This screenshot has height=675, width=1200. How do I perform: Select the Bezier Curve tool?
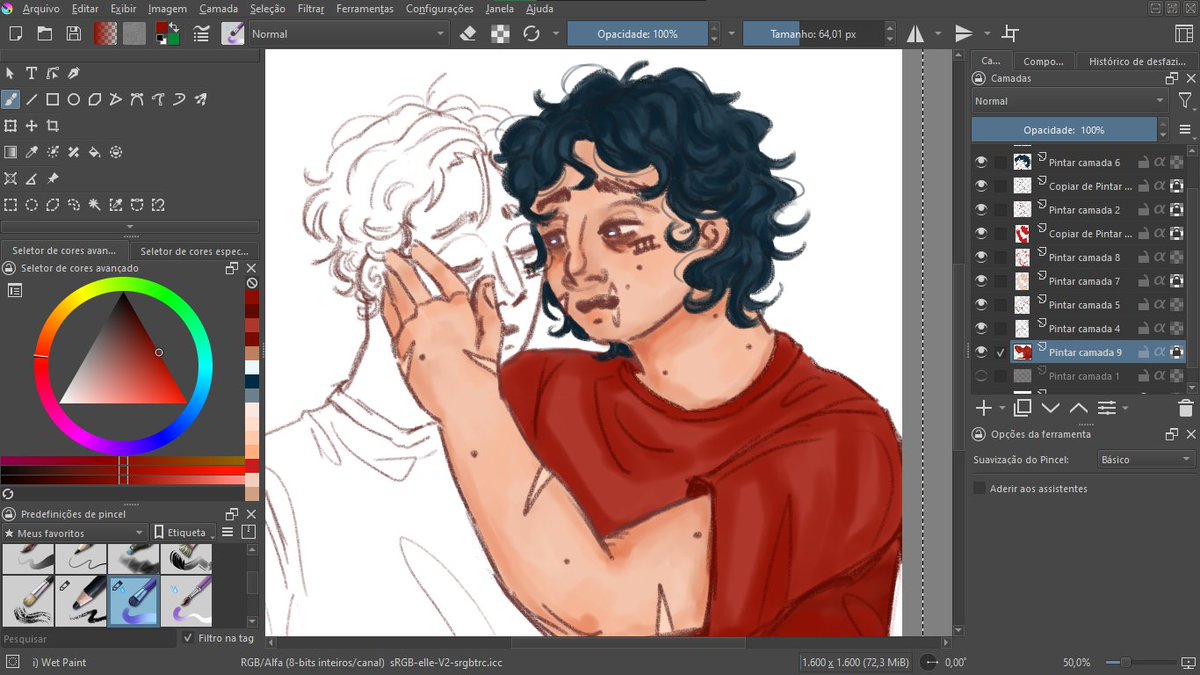pyautogui.click(x=136, y=99)
